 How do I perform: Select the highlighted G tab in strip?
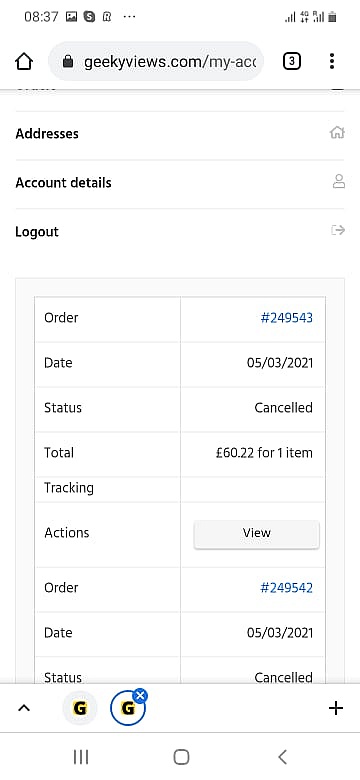point(128,708)
